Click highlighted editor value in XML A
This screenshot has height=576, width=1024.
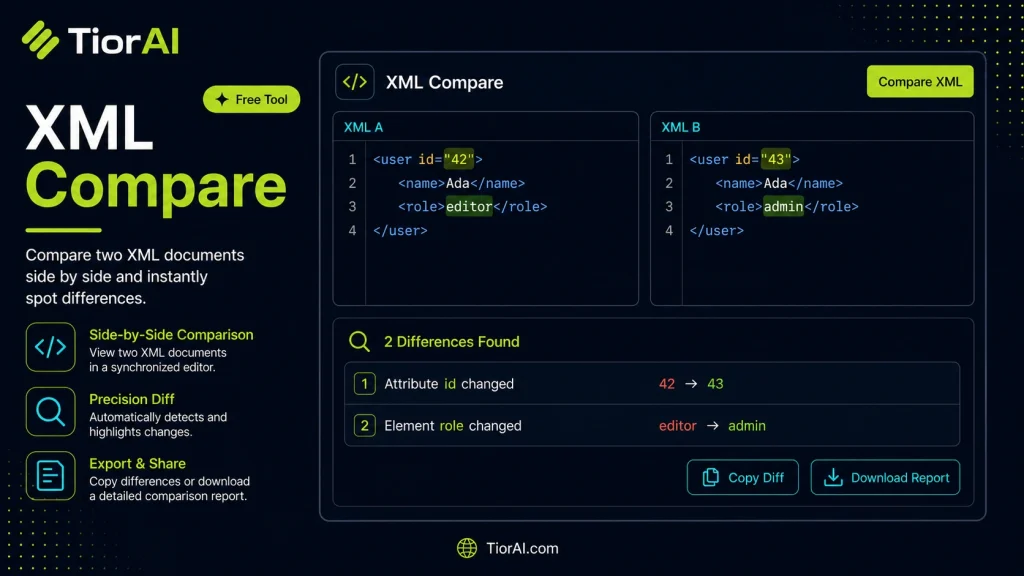pyautogui.click(x=469, y=207)
